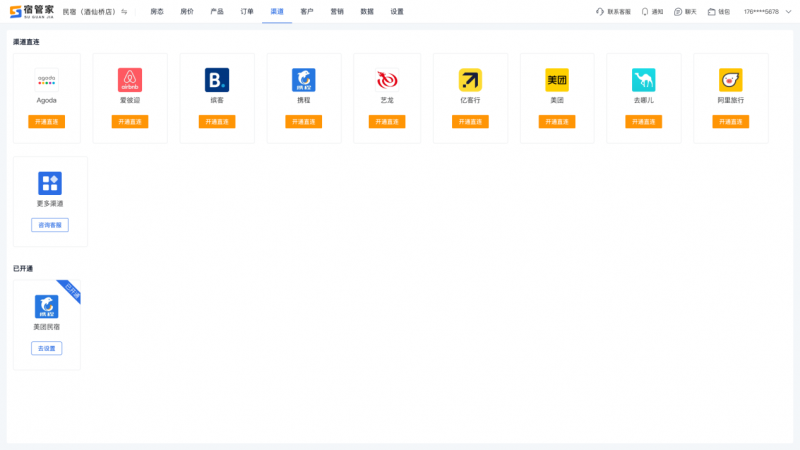Viewport: 800px width, 450px height.
Task: Click the 民宿（酒仙桥店） store name
Action: (89, 12)
